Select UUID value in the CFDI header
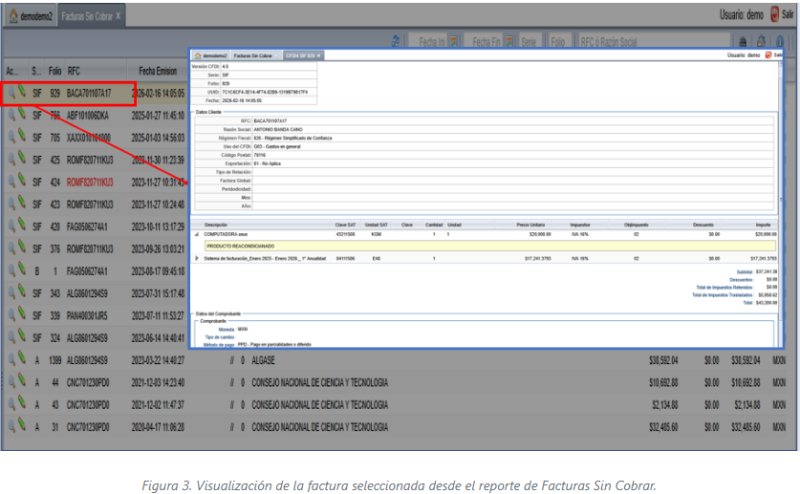 click(265, 92)
